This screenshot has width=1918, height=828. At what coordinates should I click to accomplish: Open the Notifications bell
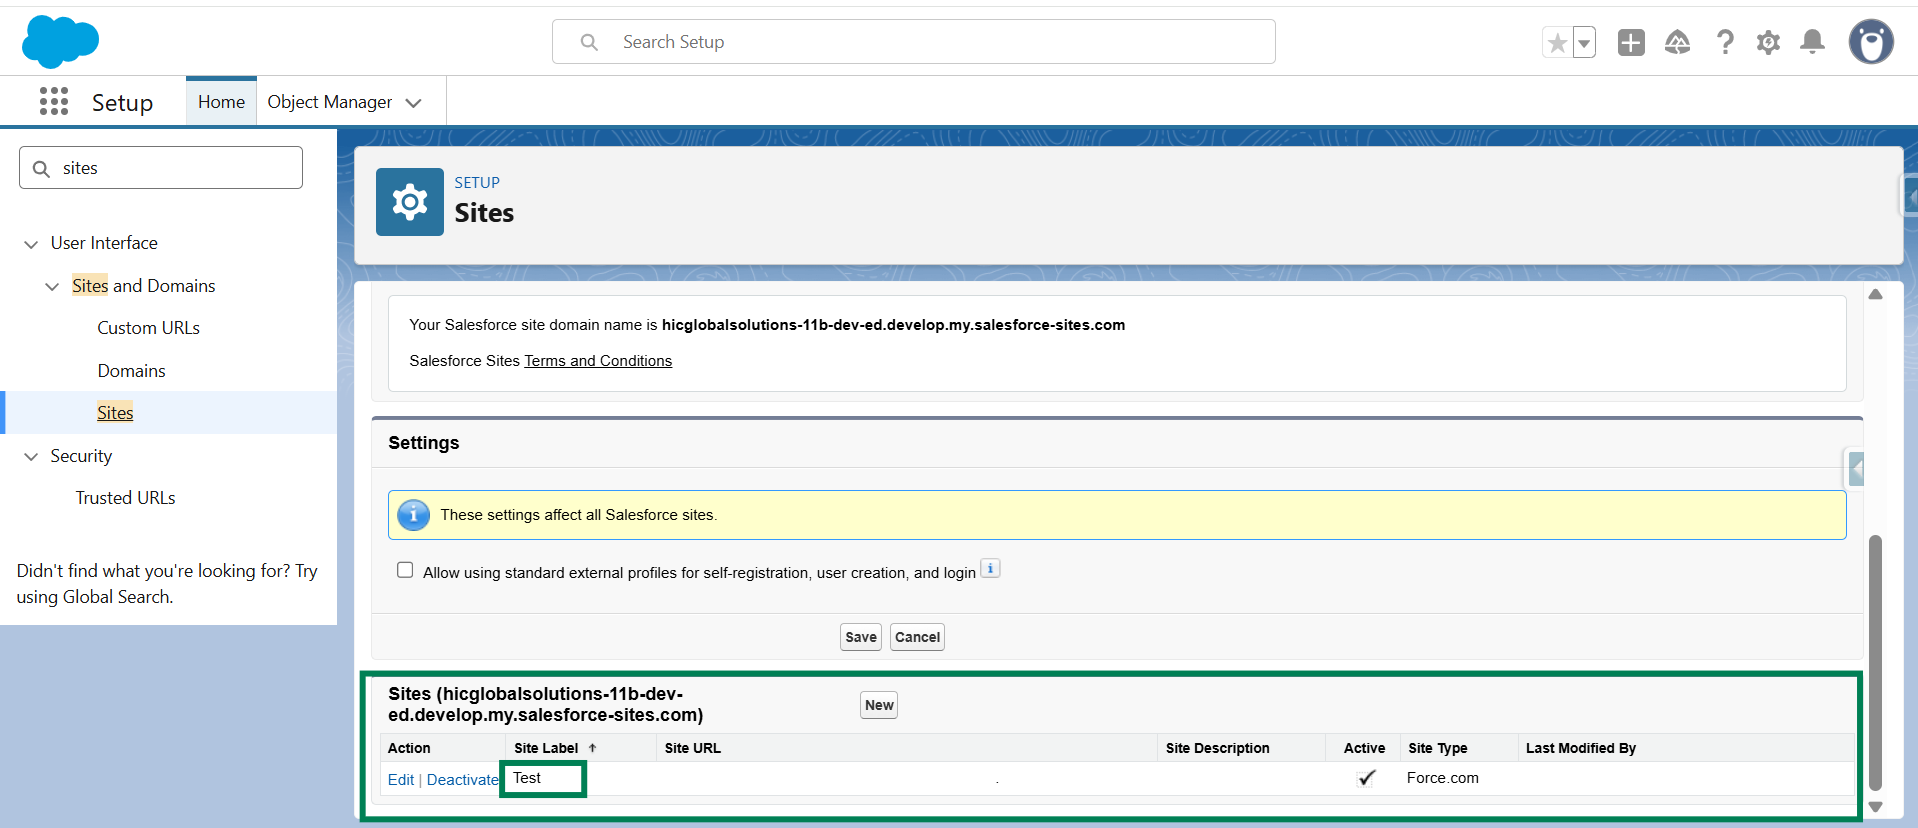1812,42
